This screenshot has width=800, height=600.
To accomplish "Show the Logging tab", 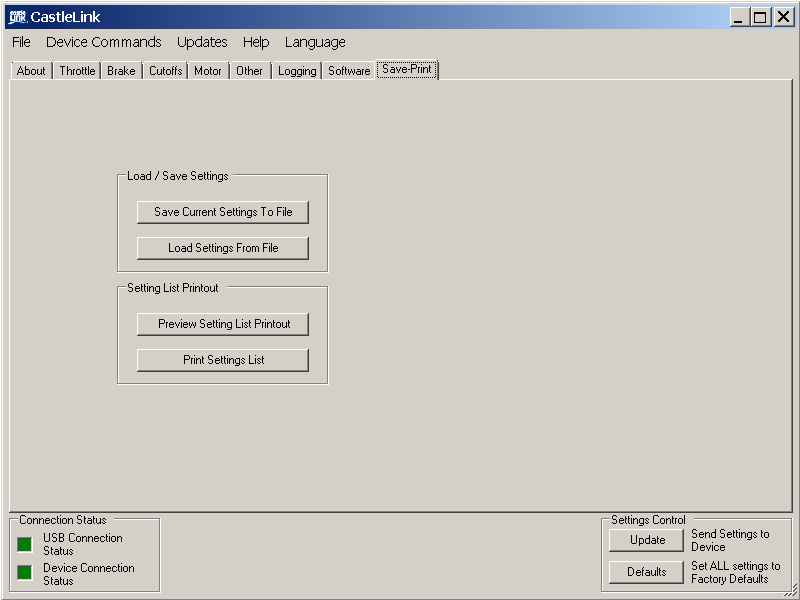I will (297, 71).
